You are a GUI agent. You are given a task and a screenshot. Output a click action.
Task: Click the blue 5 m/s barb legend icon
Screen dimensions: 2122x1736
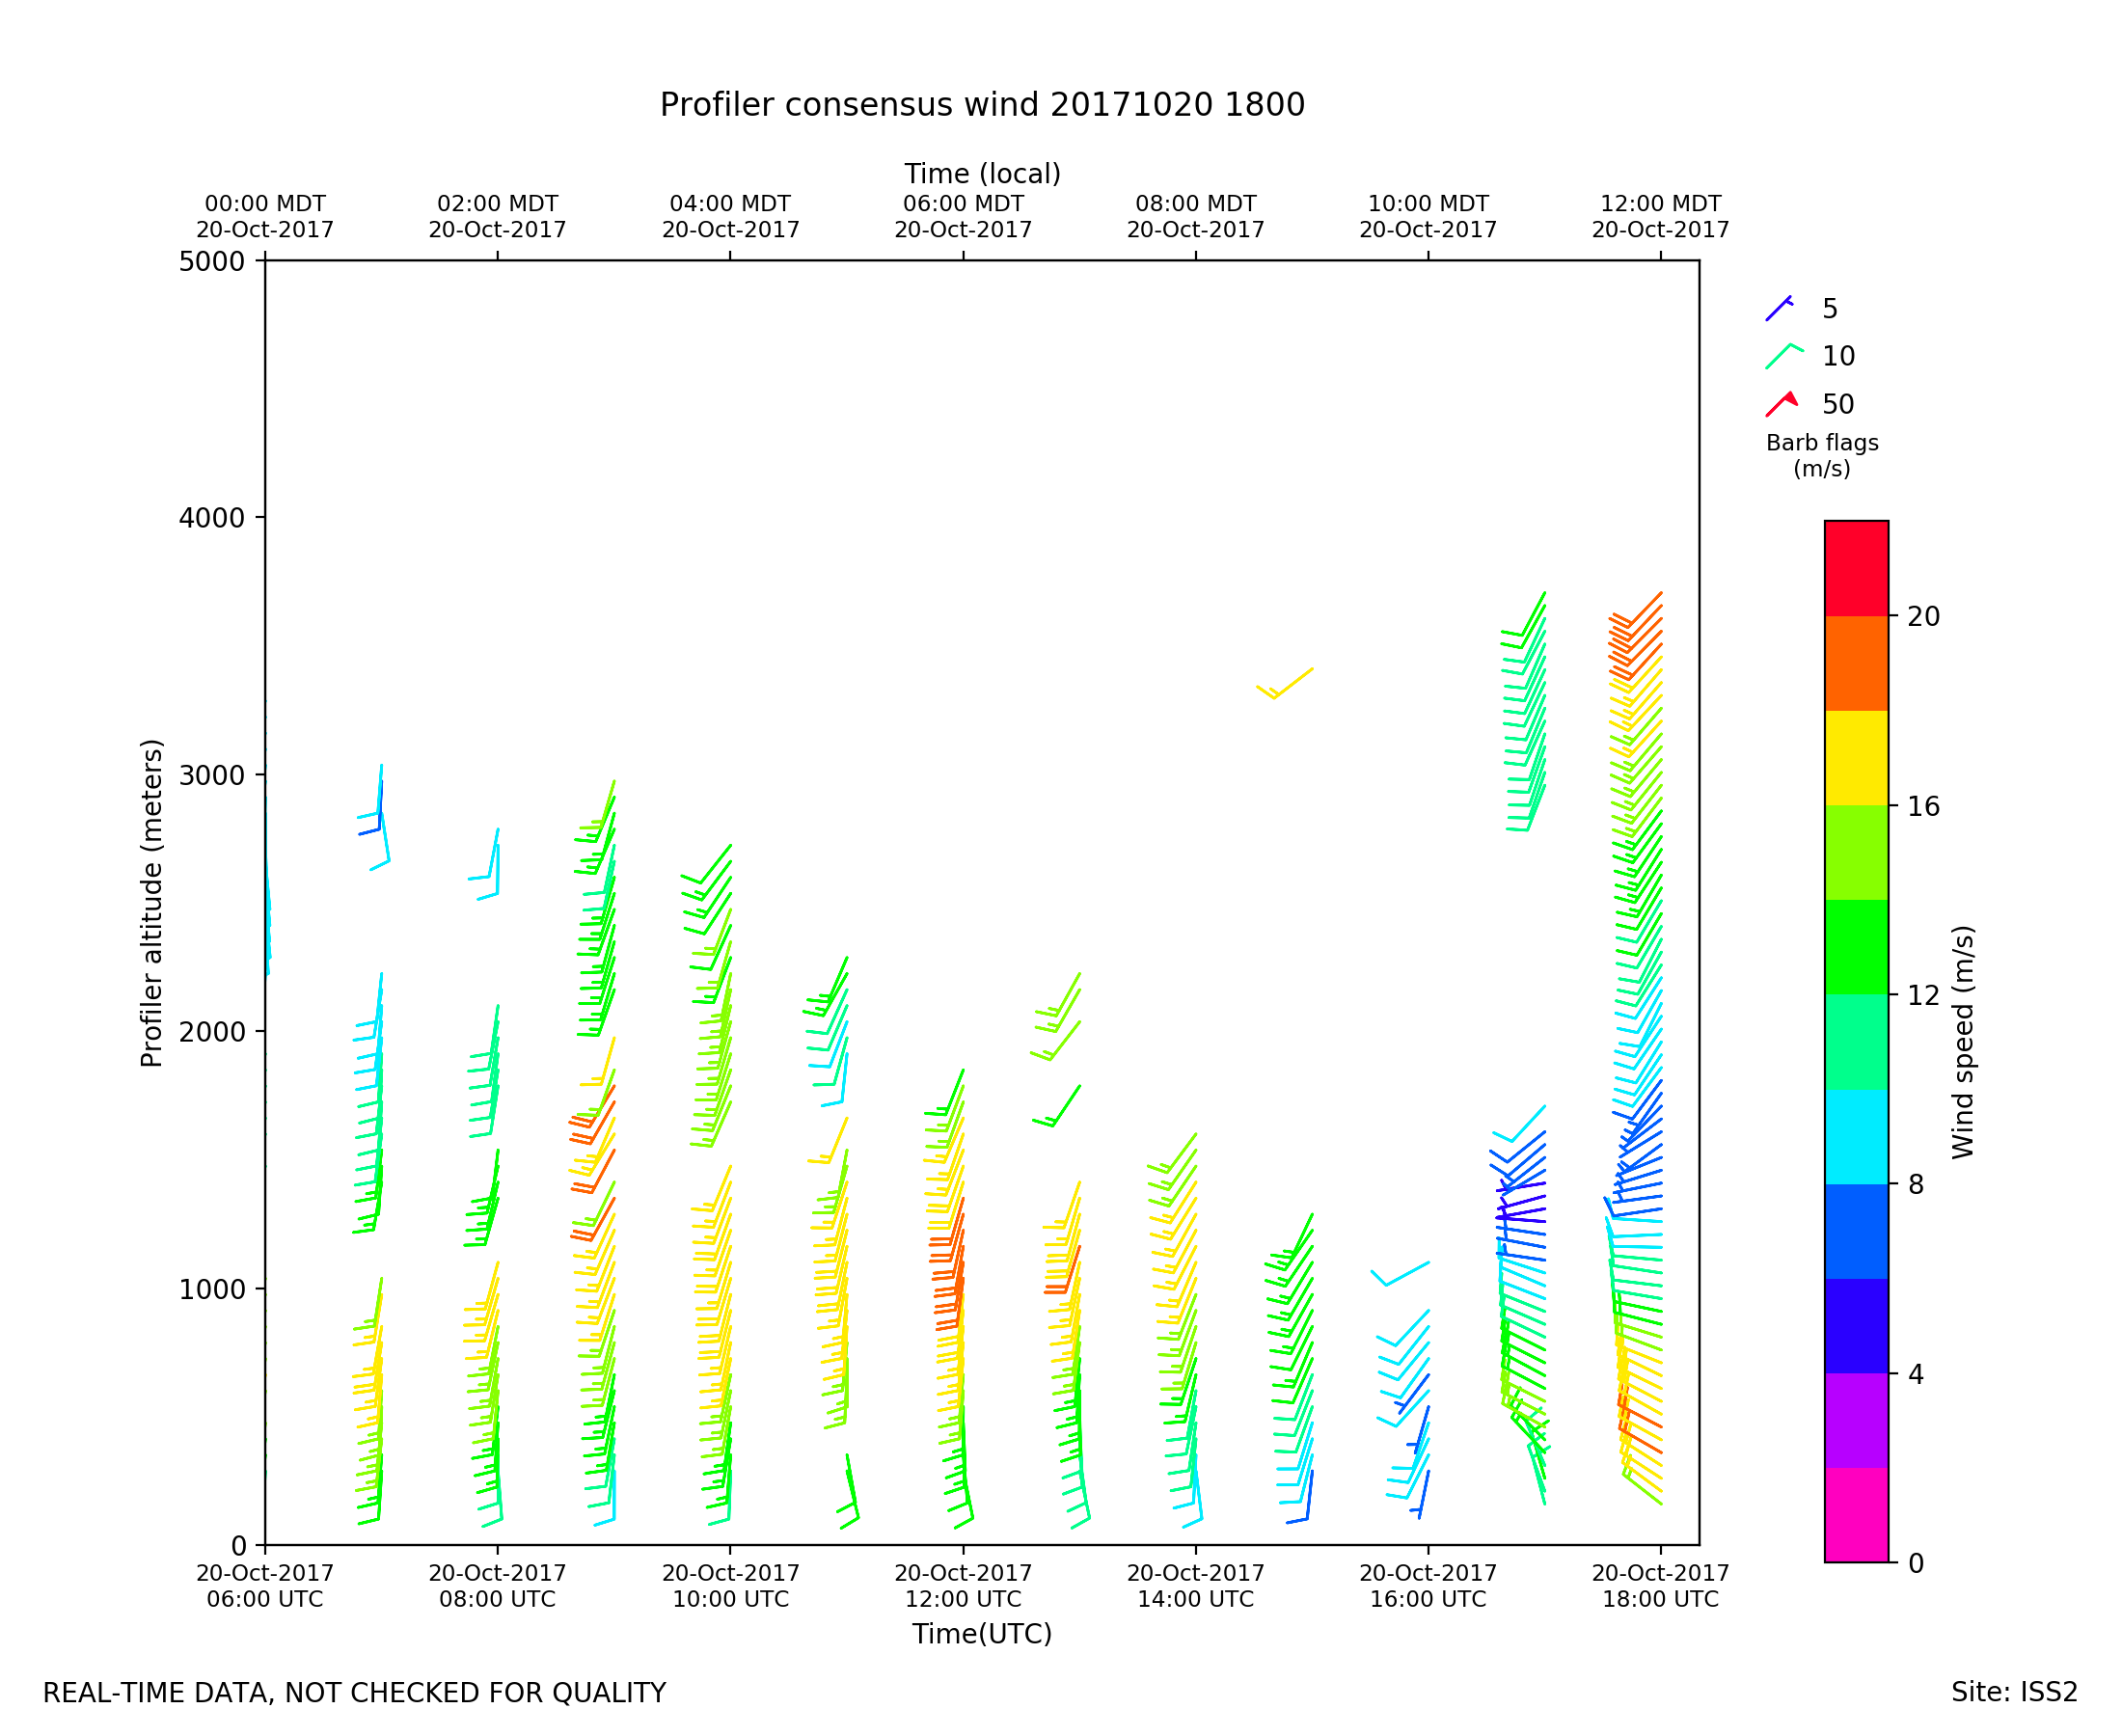1778,309
